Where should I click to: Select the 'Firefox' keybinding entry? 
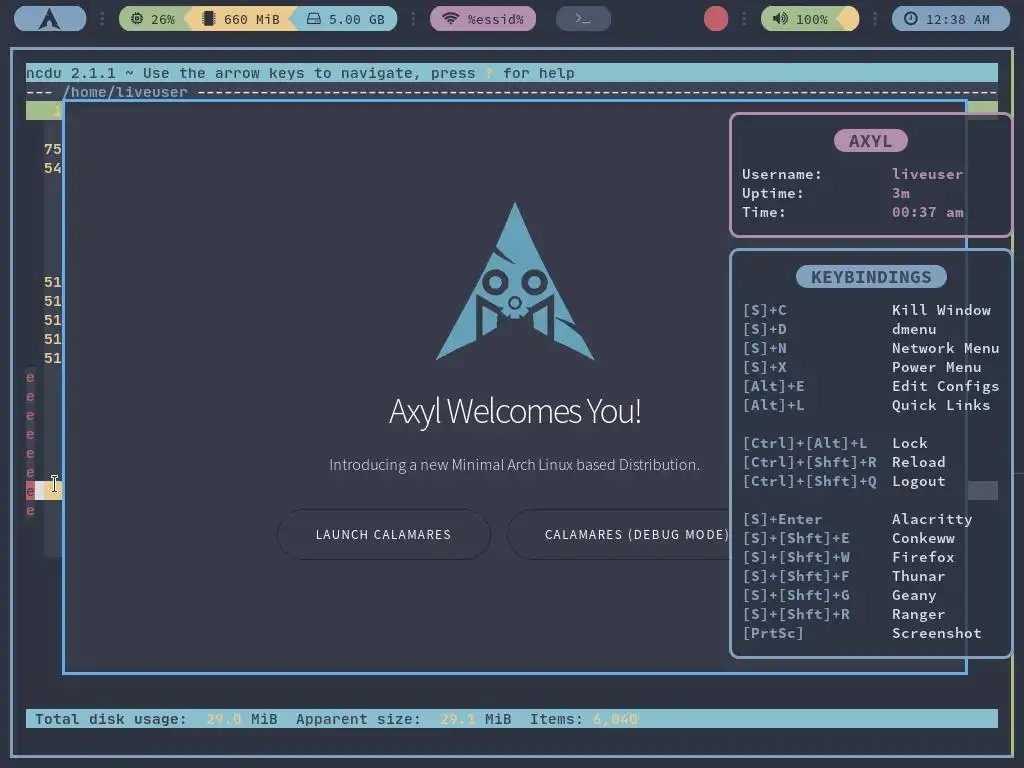tap(923, 557)
